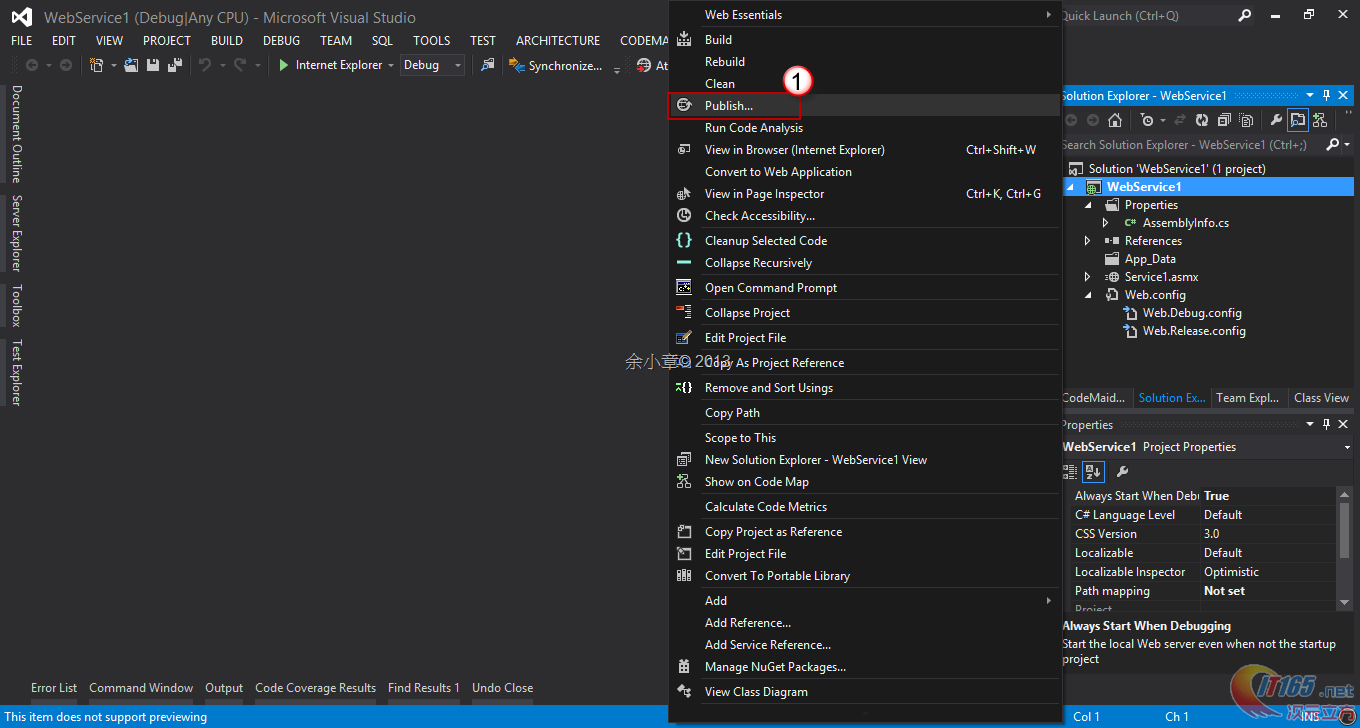Toggle Preview Selected Items in Solution Explorer
The image size is (1360, 728).
tap(1298, 120)
